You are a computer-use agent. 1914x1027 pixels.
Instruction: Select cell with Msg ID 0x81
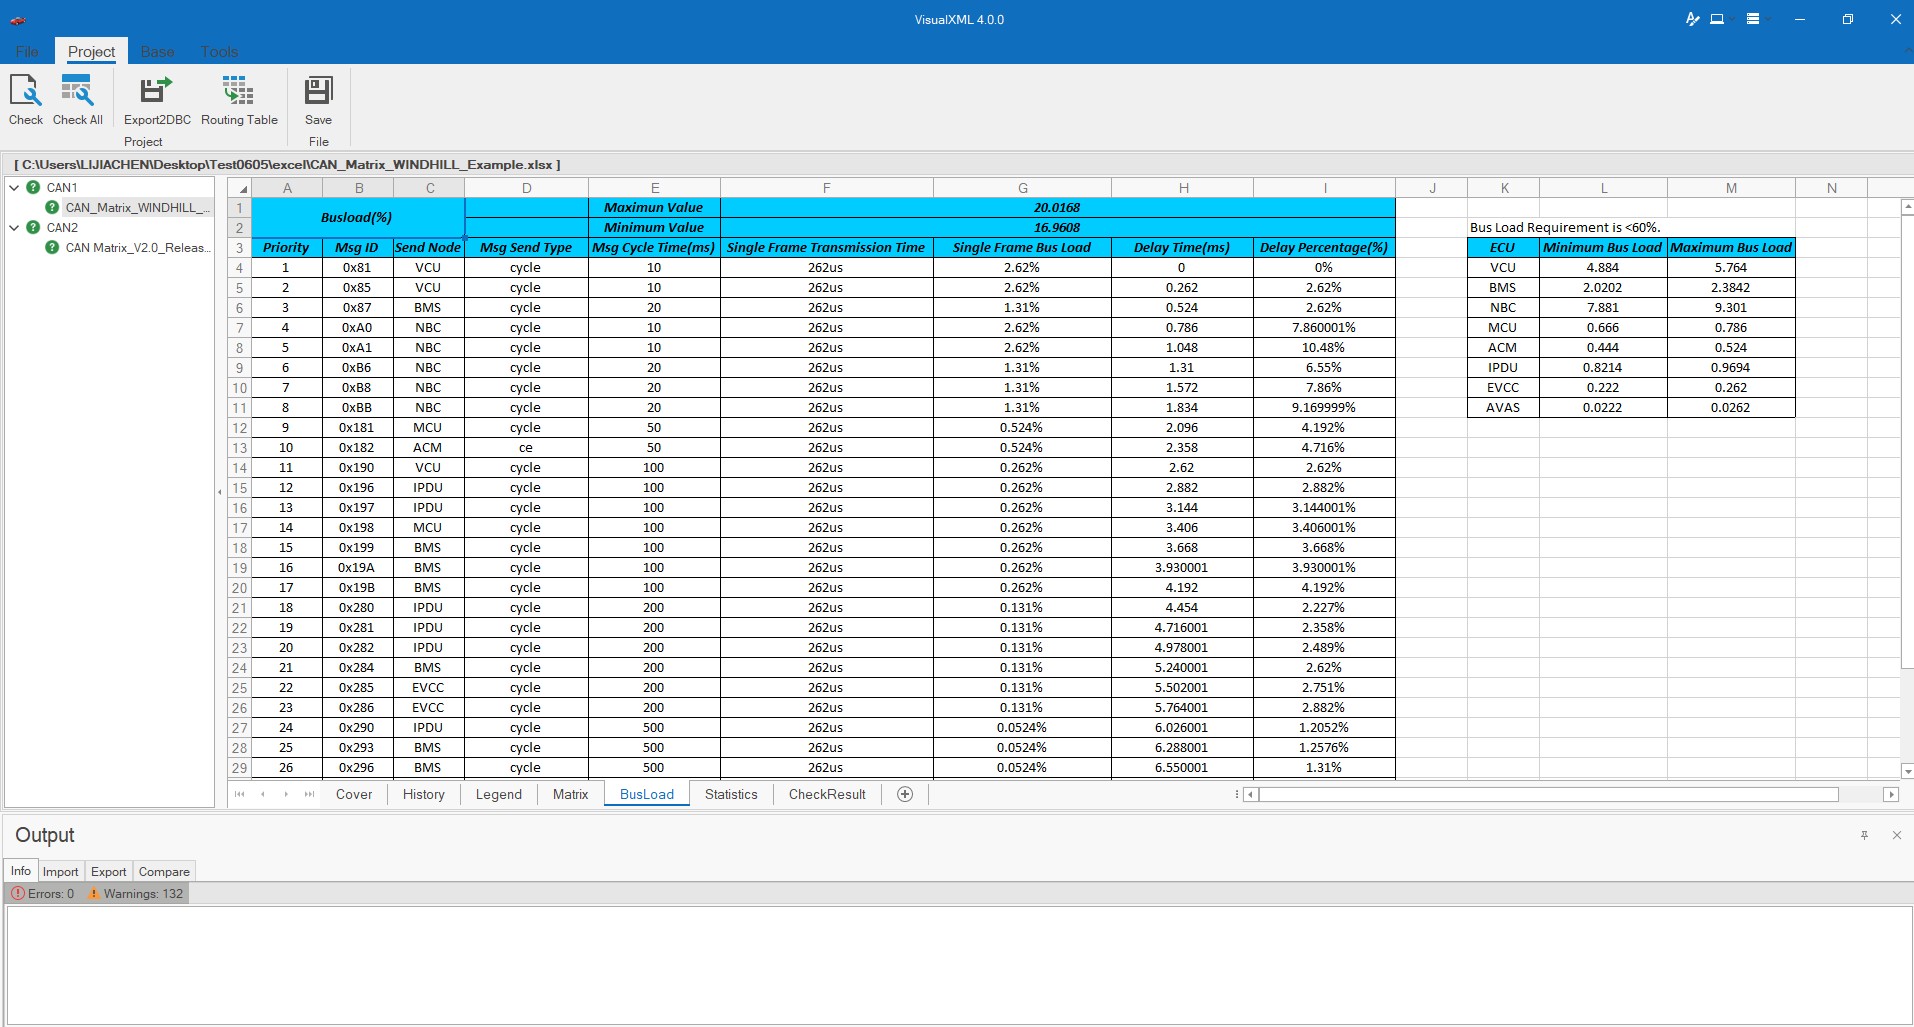click(357, 267)
